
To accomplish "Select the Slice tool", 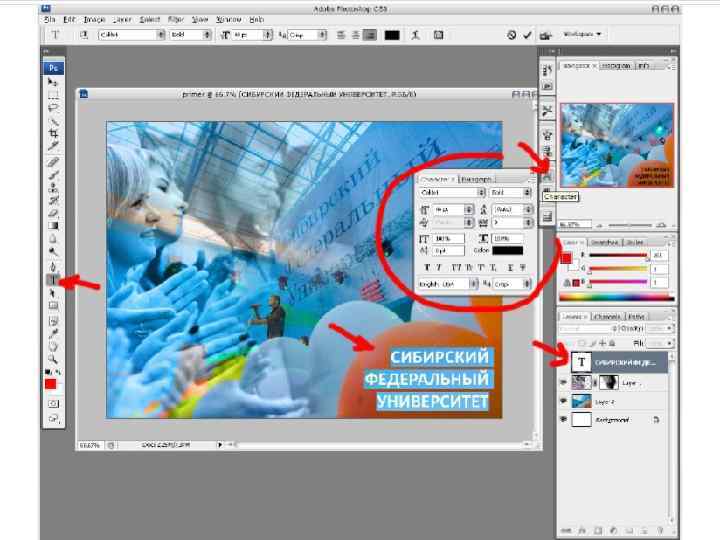I will point(53,146).
